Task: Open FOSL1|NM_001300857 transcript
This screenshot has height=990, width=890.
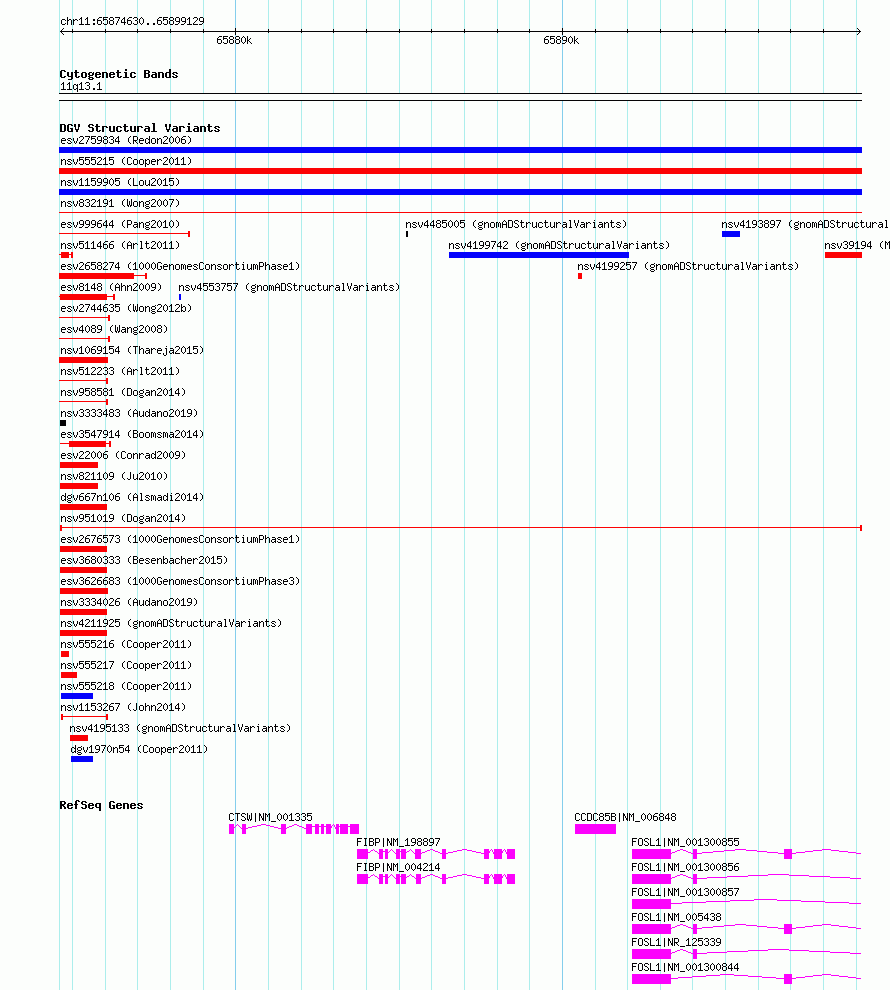Action: pyautogui.click(x=685, y=892)
